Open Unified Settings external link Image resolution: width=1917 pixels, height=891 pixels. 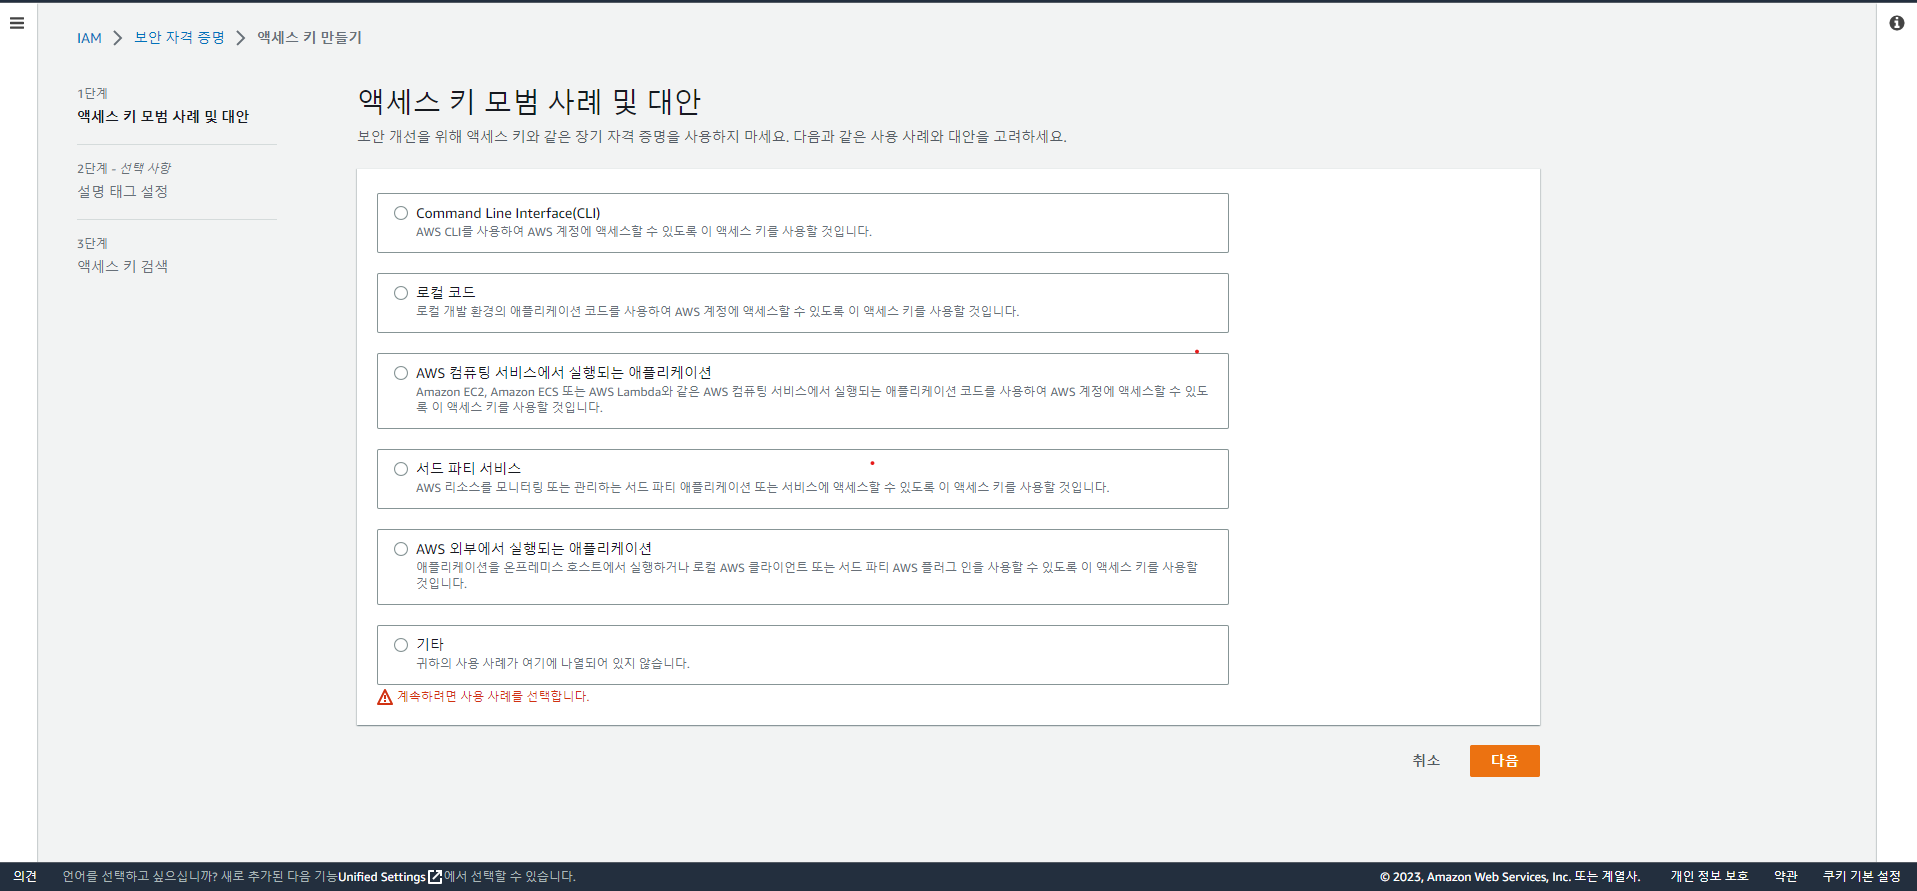coord(390,877)
